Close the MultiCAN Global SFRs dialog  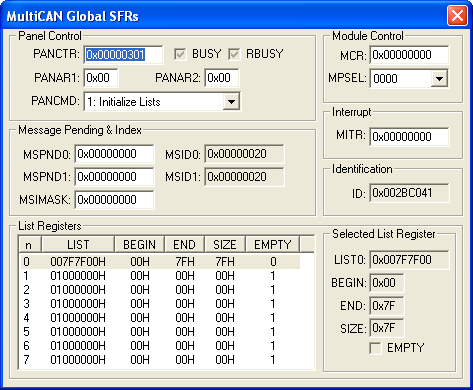point(457,16)
